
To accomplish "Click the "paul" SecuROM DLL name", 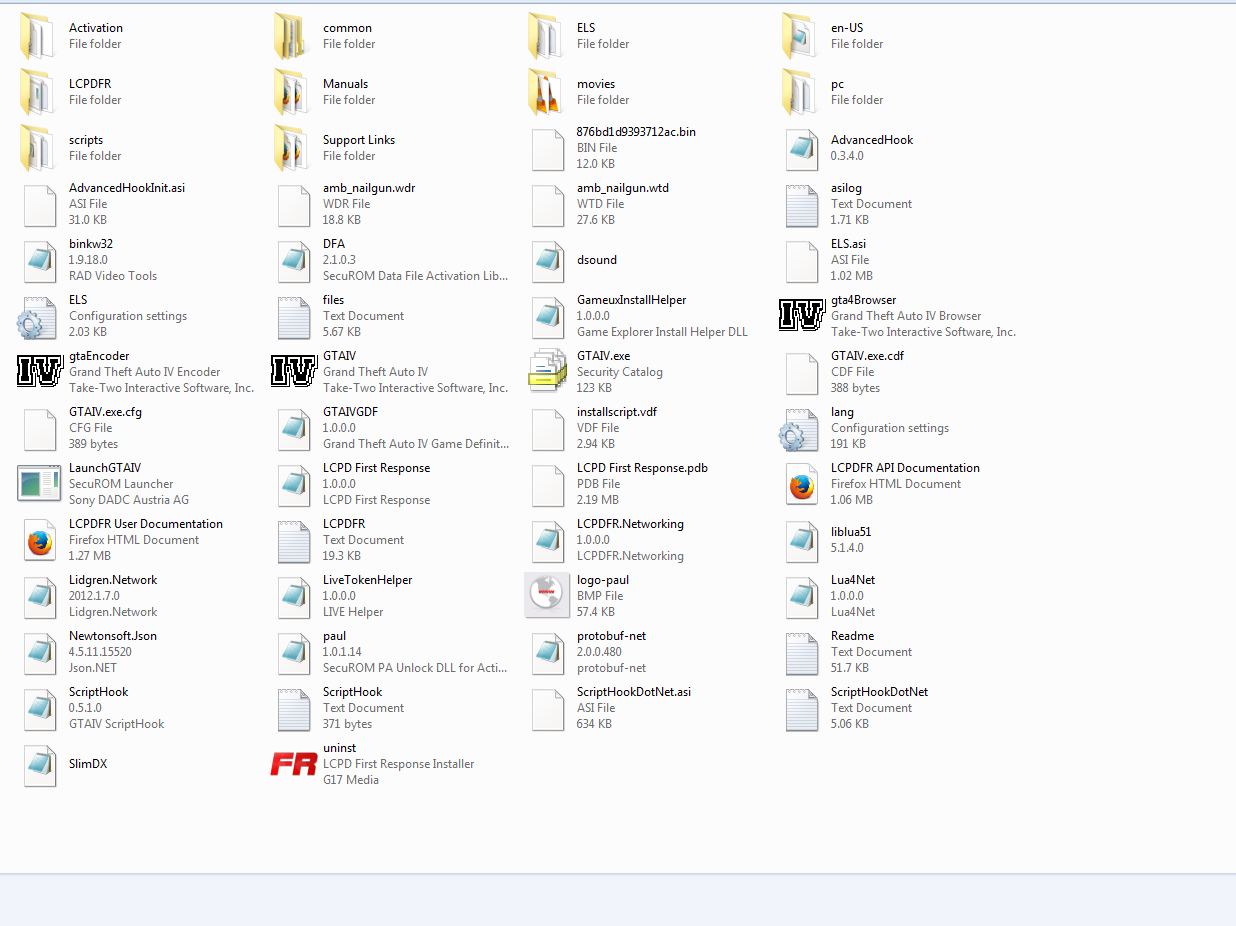I will point(335,636).
